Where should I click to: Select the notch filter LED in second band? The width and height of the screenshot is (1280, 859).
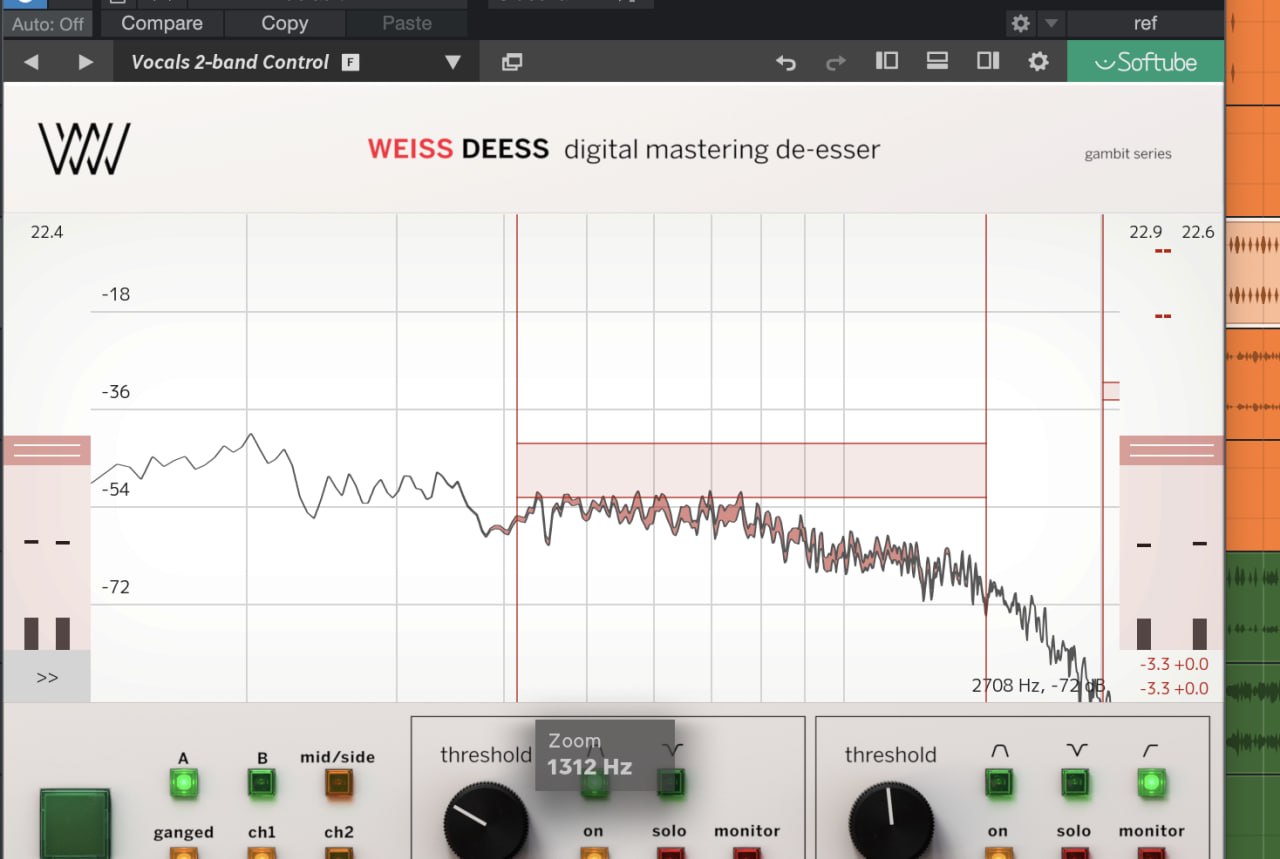pos(1074,782)
